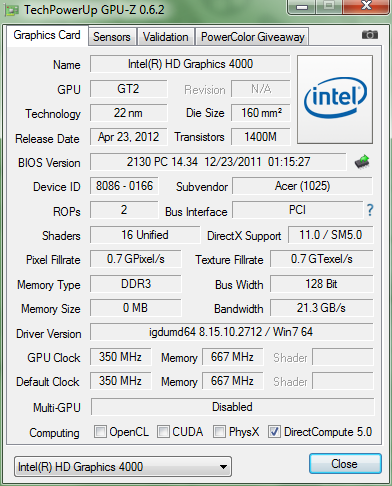Viewport: 392px width, 486px height.
Task: Click the camera screenshot icon
Action: click(x=370, y=34)
